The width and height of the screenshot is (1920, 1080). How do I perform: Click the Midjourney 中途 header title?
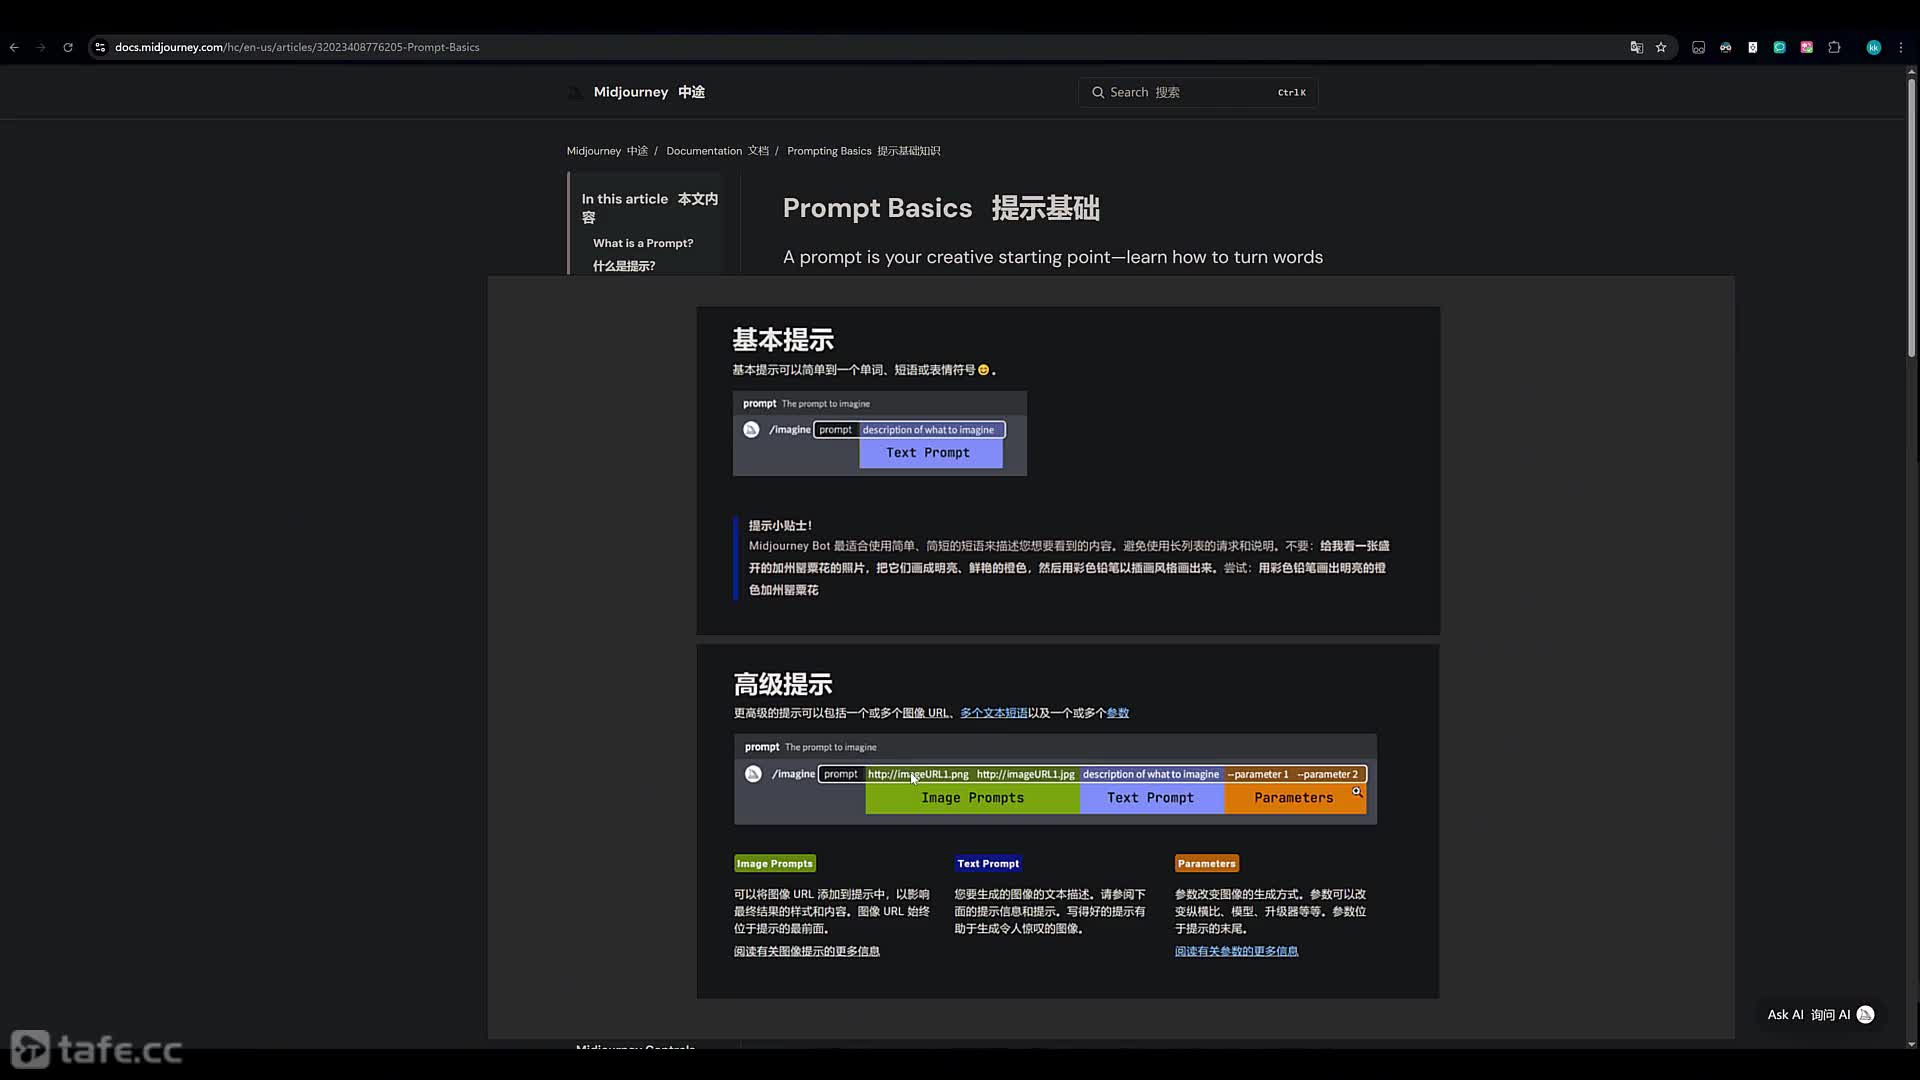(649, 92)
